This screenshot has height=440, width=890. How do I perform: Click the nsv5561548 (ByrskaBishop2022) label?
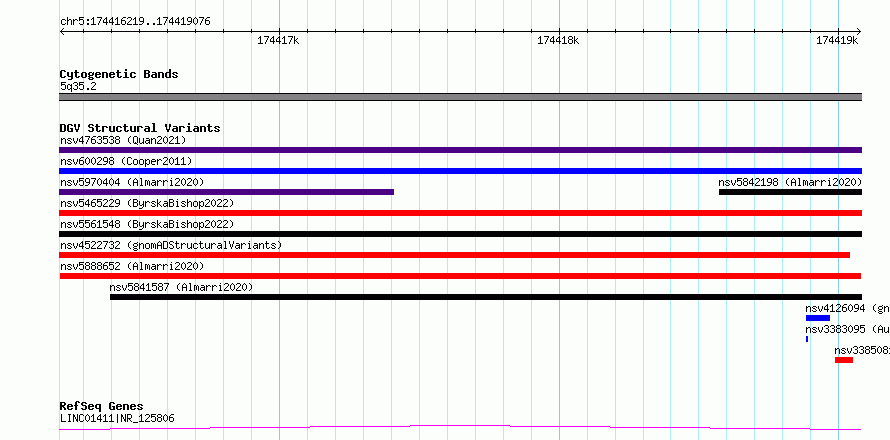(146, 224)
